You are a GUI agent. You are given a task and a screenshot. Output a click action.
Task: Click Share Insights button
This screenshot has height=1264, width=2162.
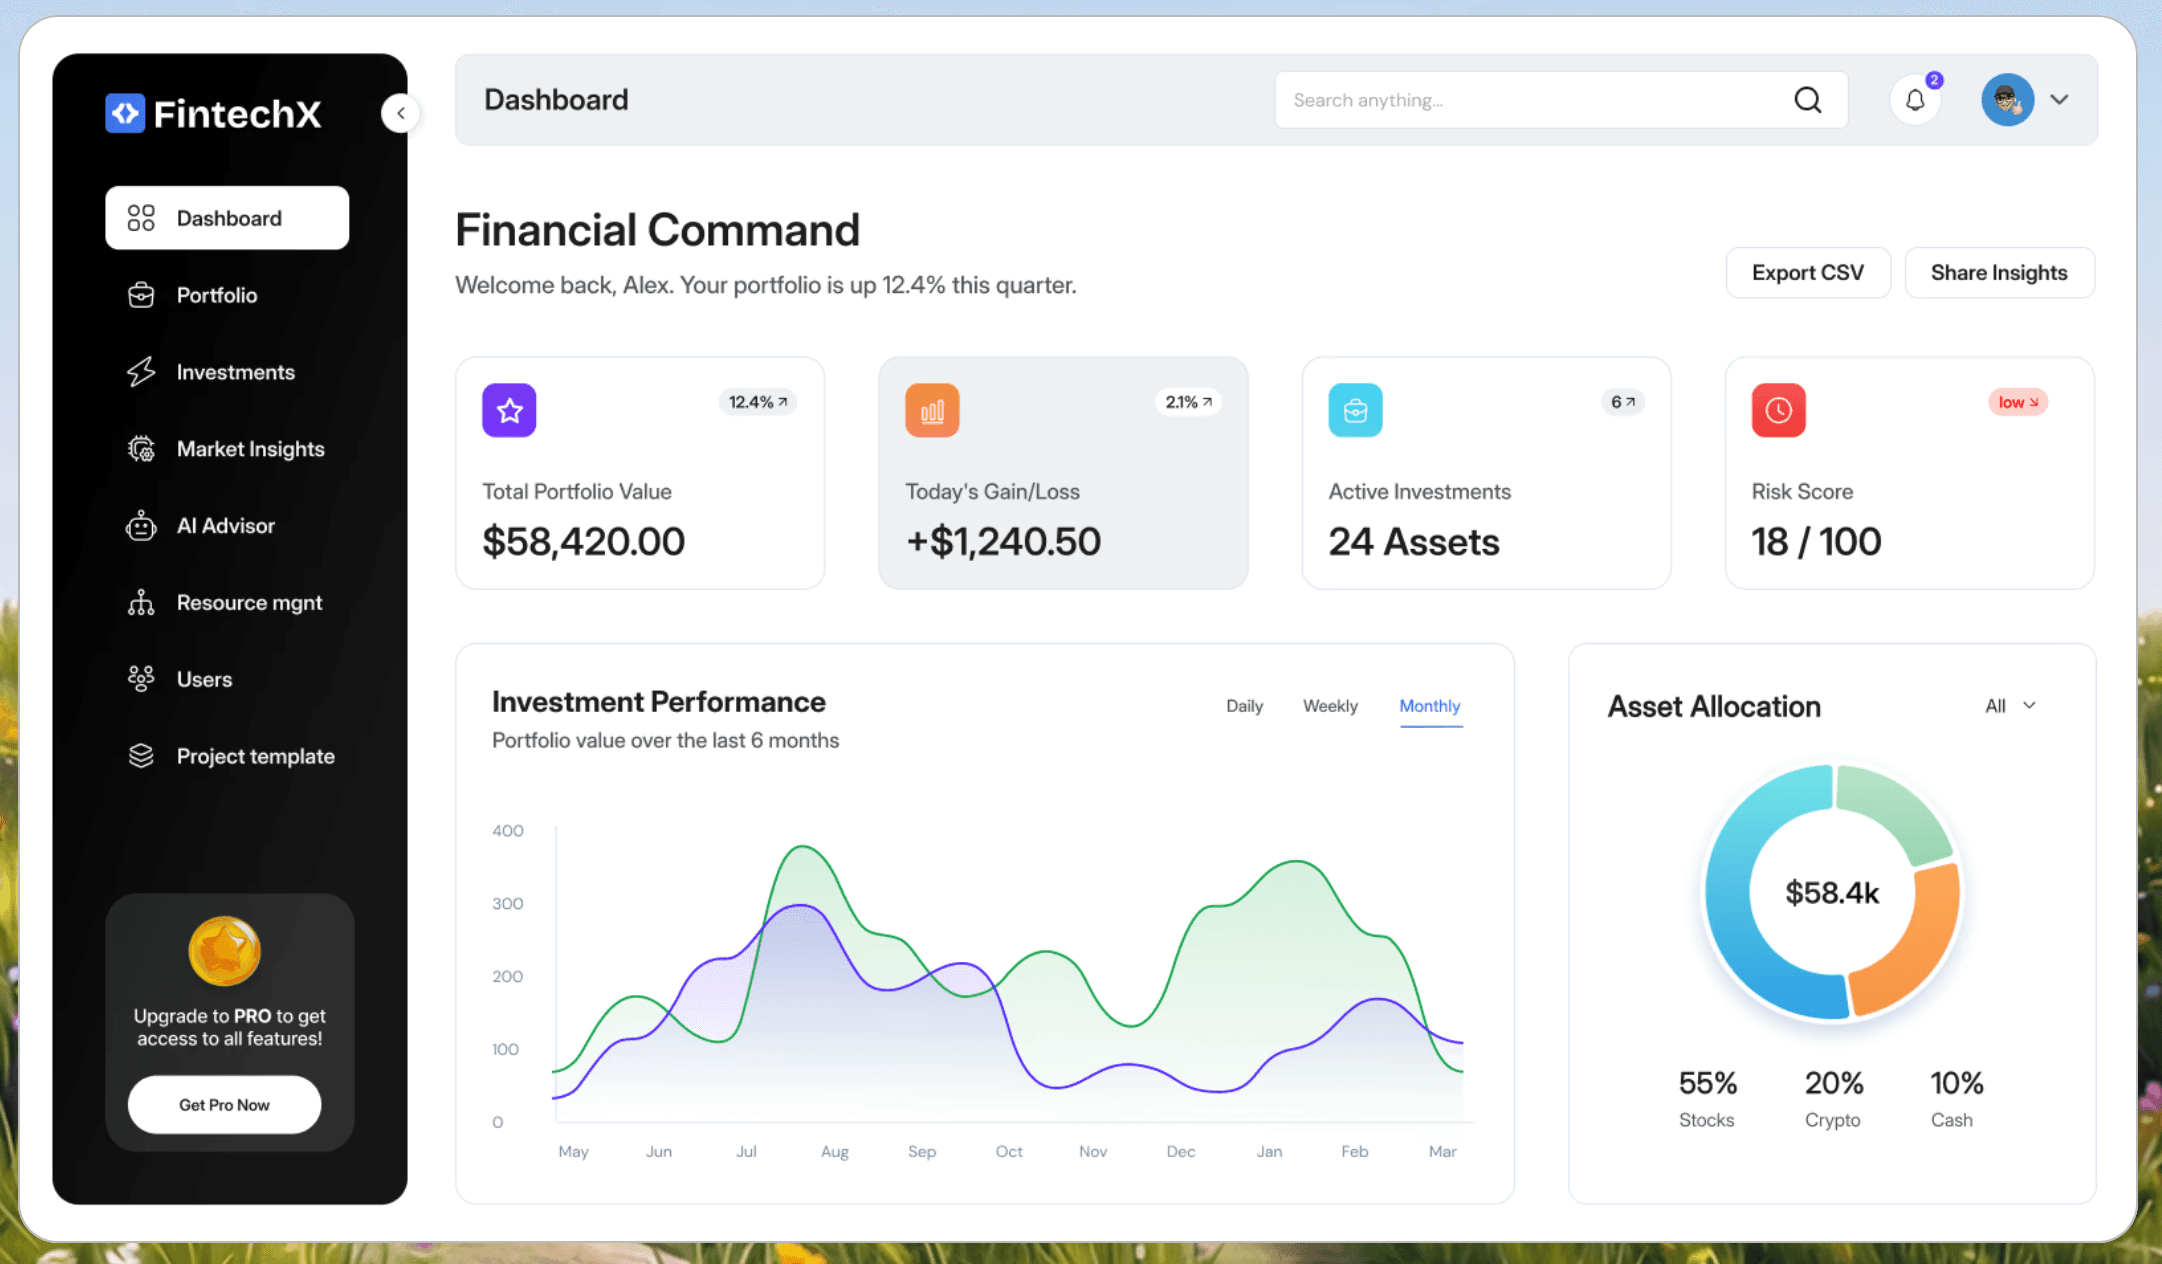[x=1999, y=273]
